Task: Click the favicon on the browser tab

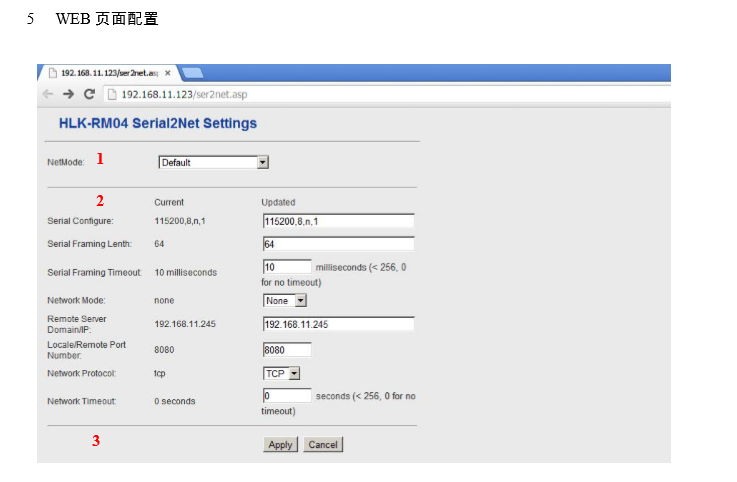Action: coord(52,73)
